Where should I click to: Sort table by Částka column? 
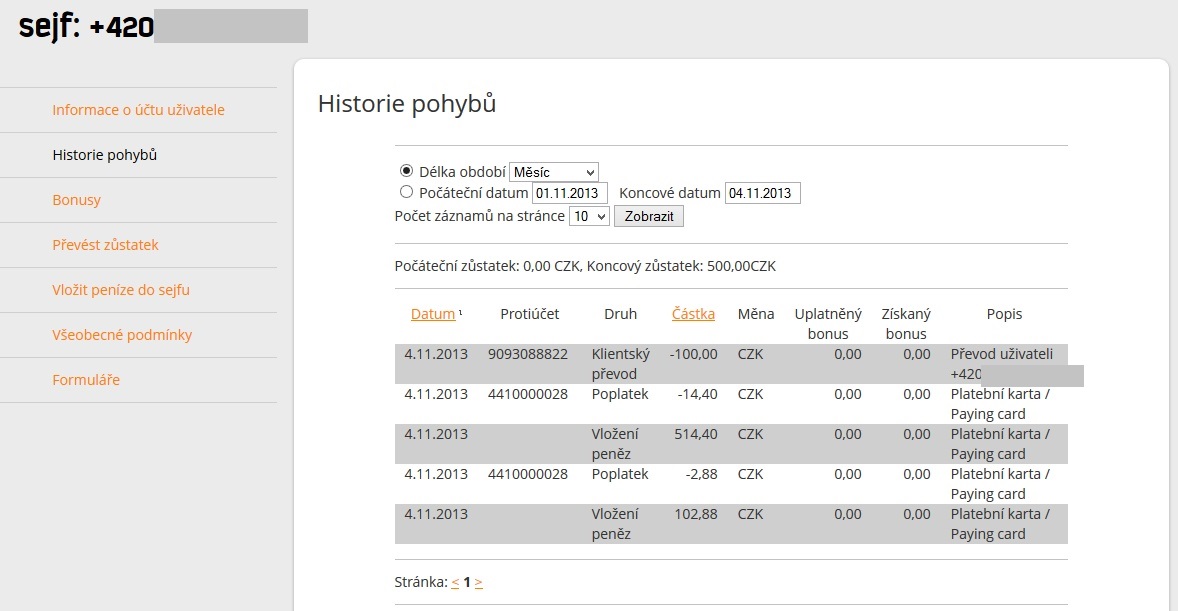(x=693, y=314)
